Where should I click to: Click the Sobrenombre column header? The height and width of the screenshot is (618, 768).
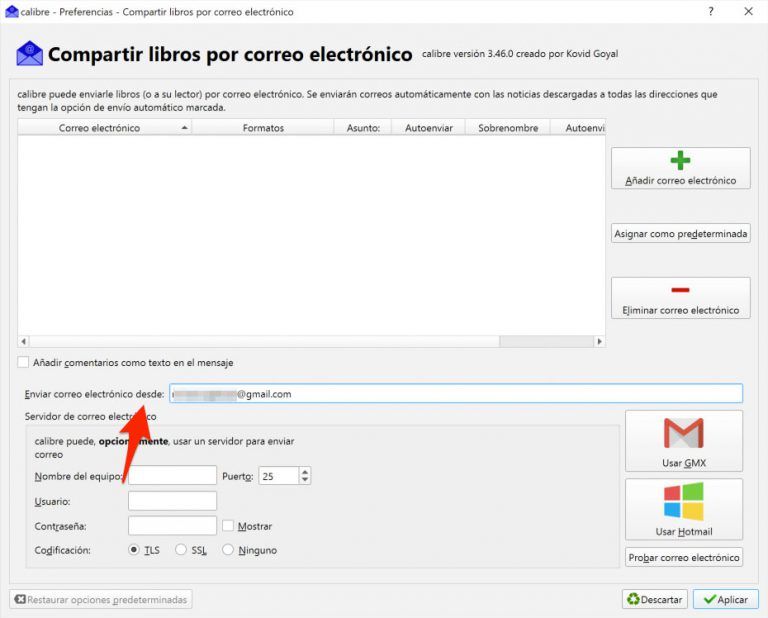coord(508,127)
